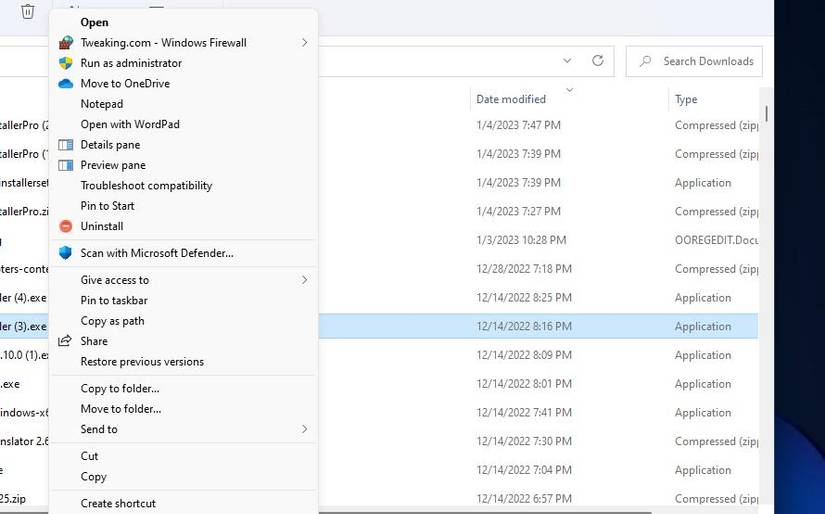Click date 12/14/2022 7:30 PM

coord(524,441)
